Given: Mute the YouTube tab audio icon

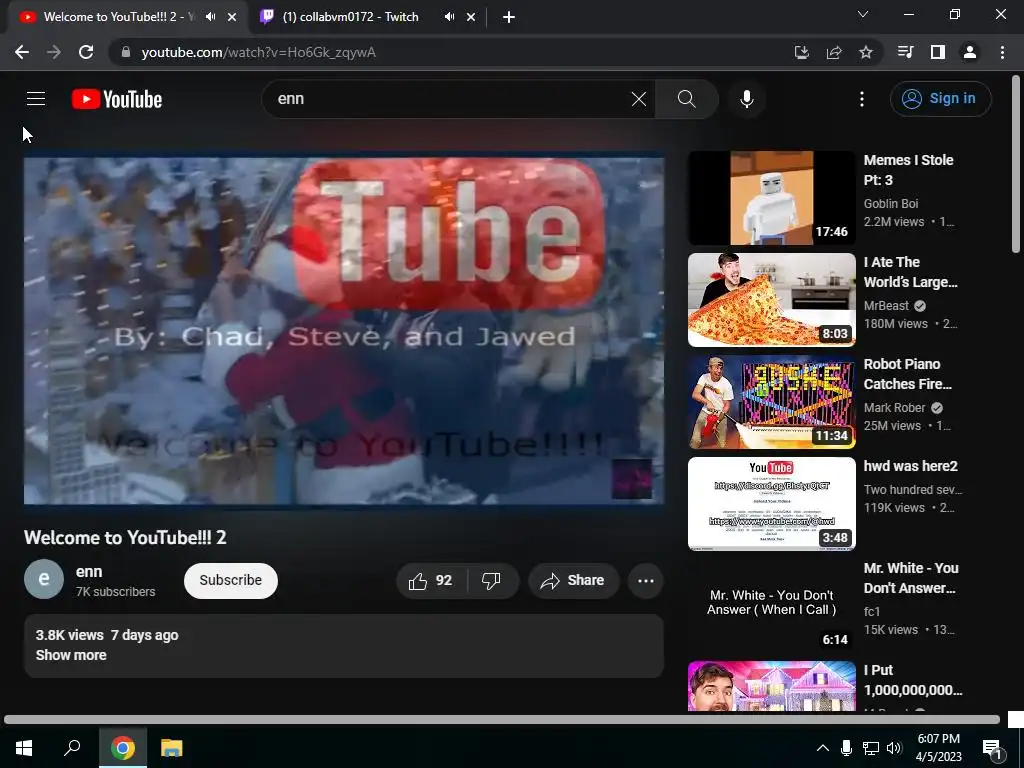Looking at the screenshot, I should coord(210,17).
